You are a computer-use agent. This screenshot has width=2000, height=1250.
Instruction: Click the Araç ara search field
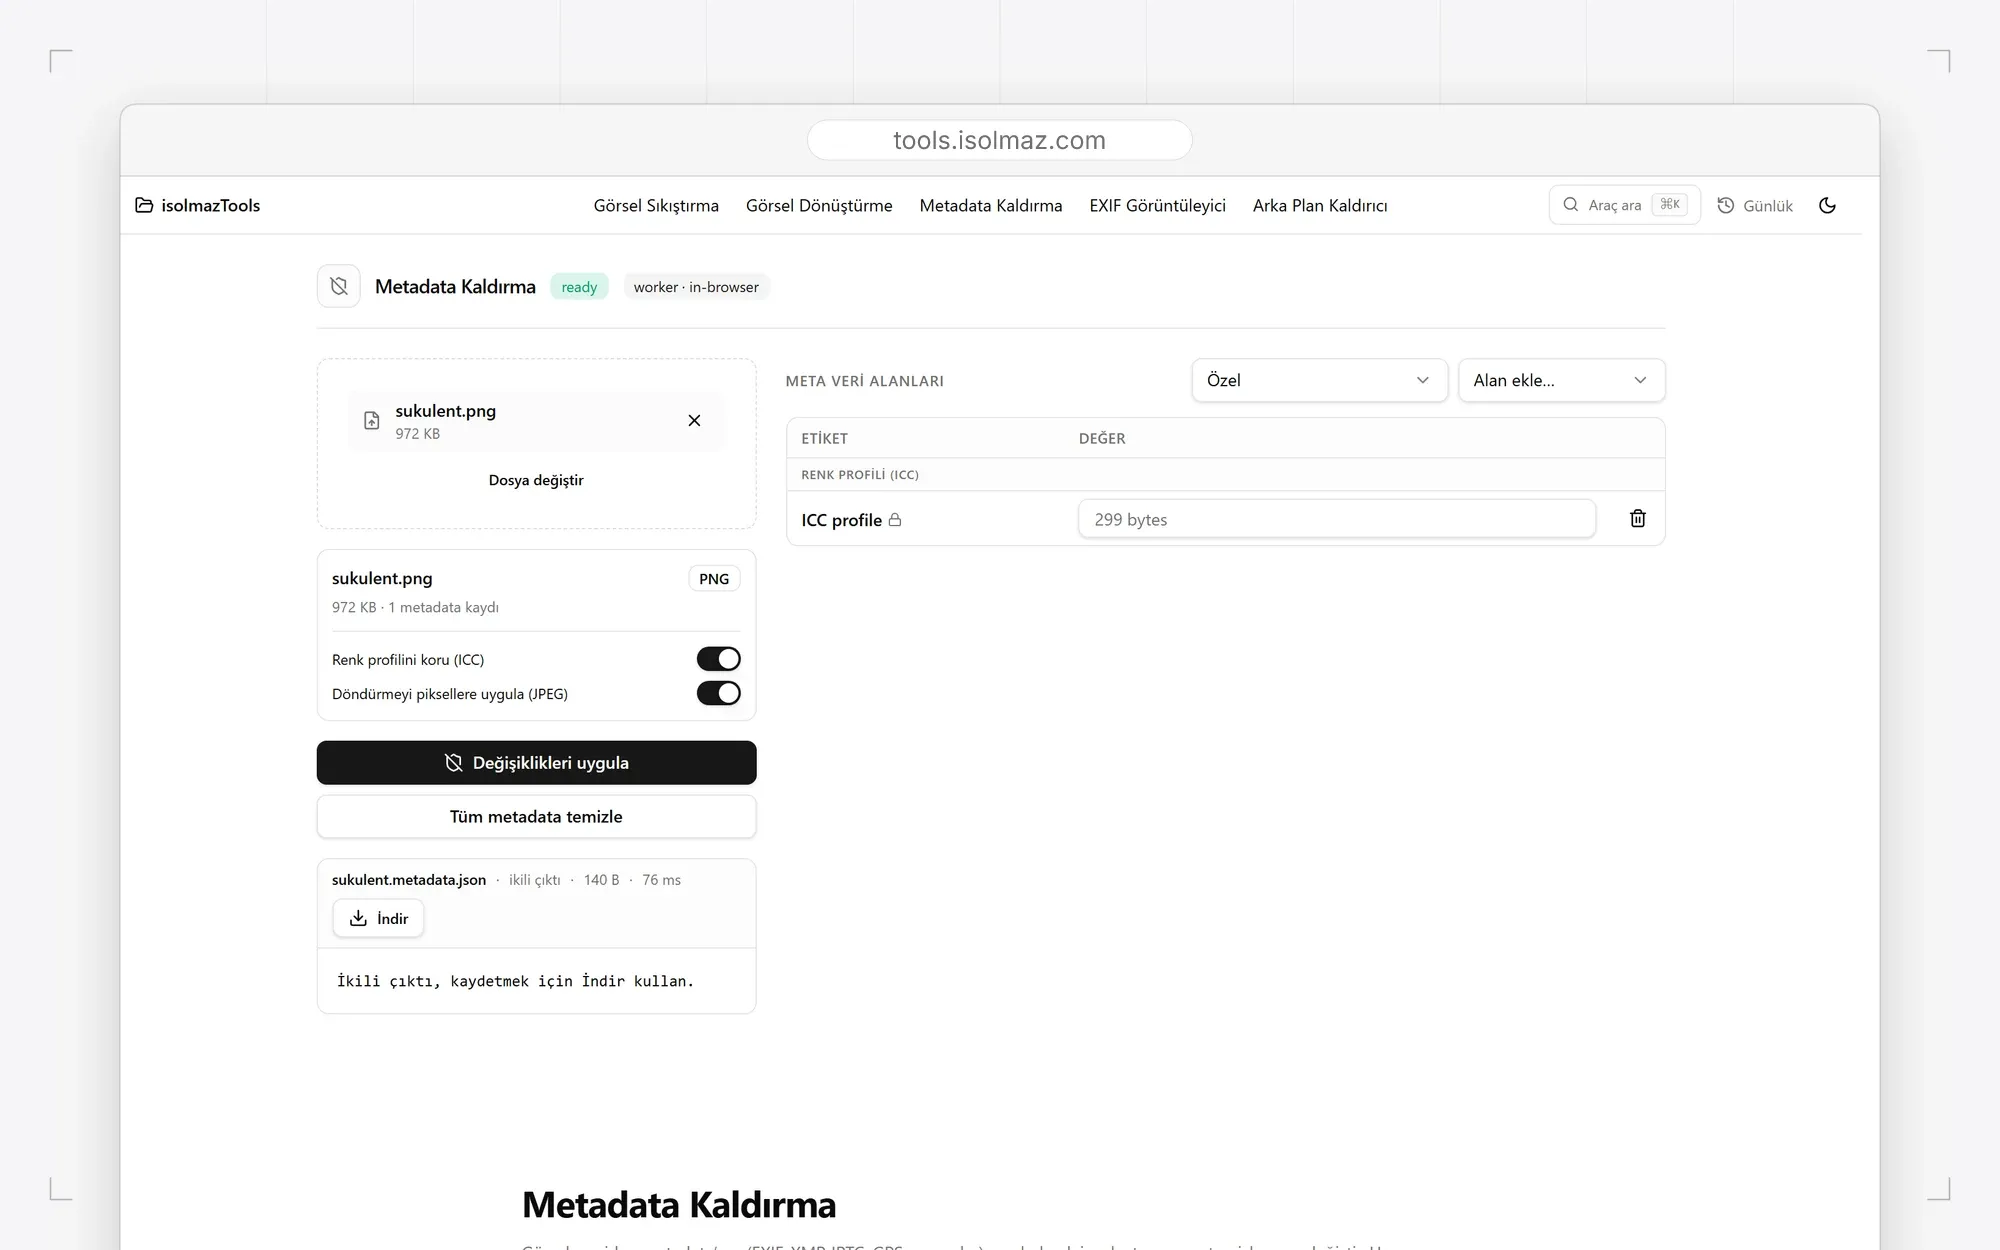pos(1624,205)
